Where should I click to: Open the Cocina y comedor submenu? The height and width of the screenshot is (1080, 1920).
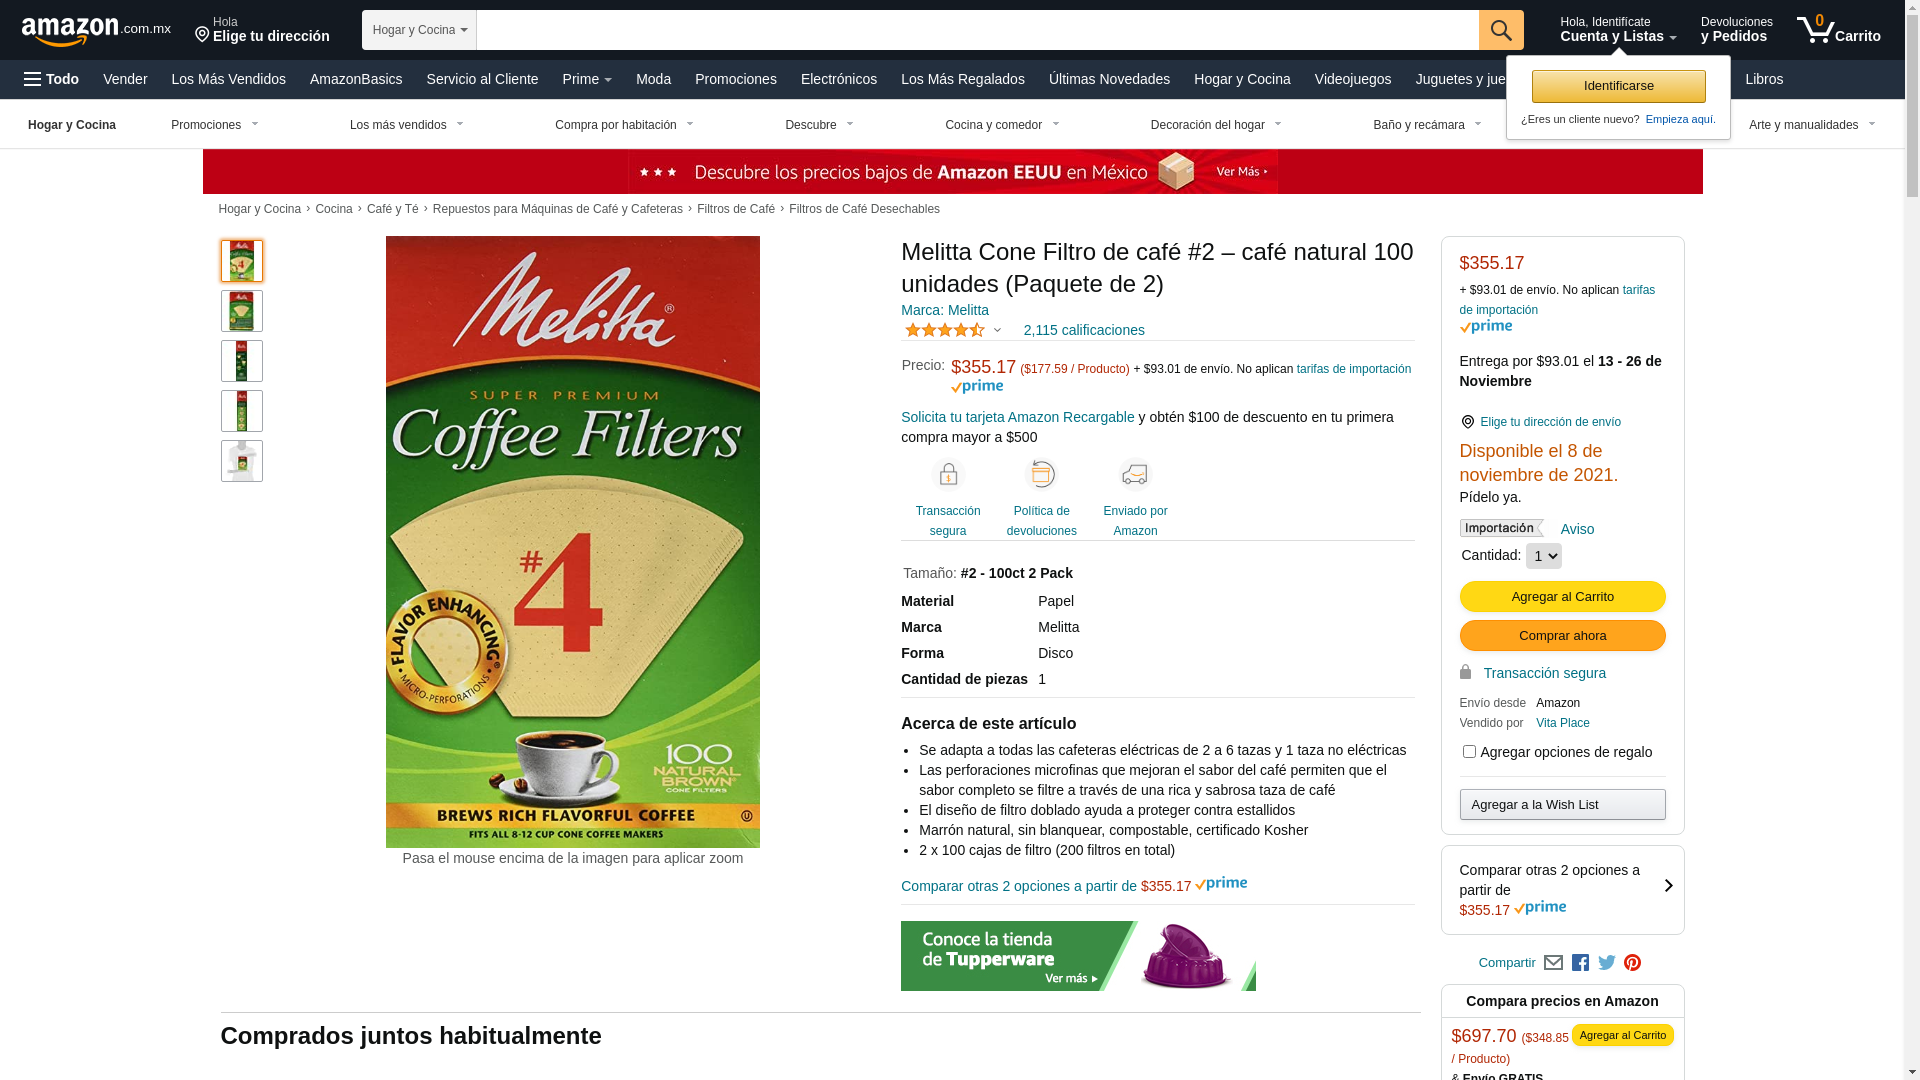coord(1002,125)
